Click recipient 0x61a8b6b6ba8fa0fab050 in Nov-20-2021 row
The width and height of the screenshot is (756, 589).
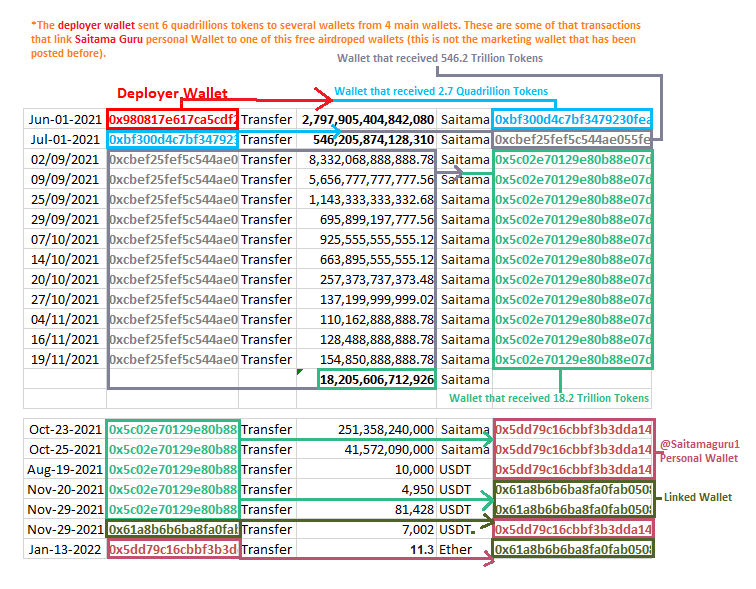coord(573,490)
